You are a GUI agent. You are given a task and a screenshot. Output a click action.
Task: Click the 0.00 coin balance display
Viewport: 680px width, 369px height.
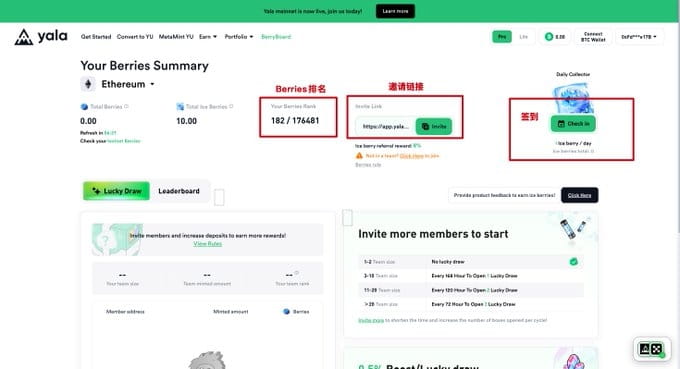click(555, 37)
